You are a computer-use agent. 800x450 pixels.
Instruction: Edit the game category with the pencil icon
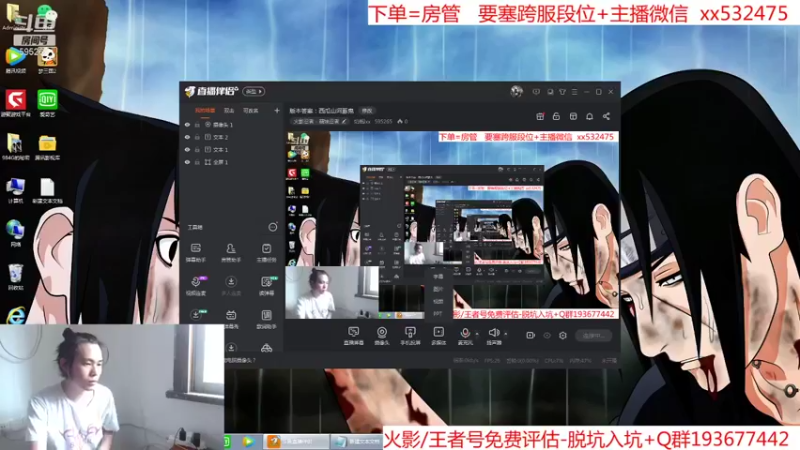click(x=344, y=121)
